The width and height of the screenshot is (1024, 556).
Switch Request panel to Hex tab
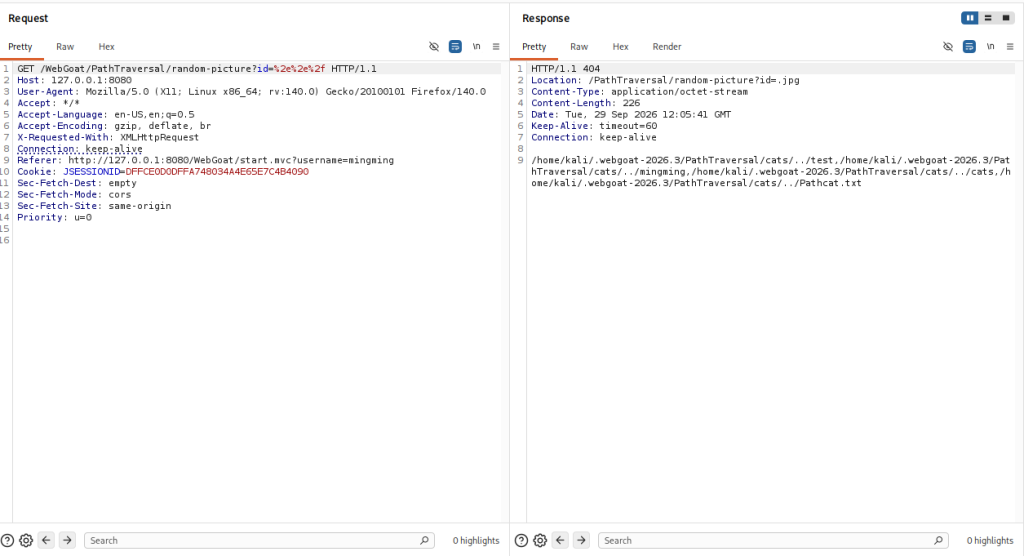106,46
